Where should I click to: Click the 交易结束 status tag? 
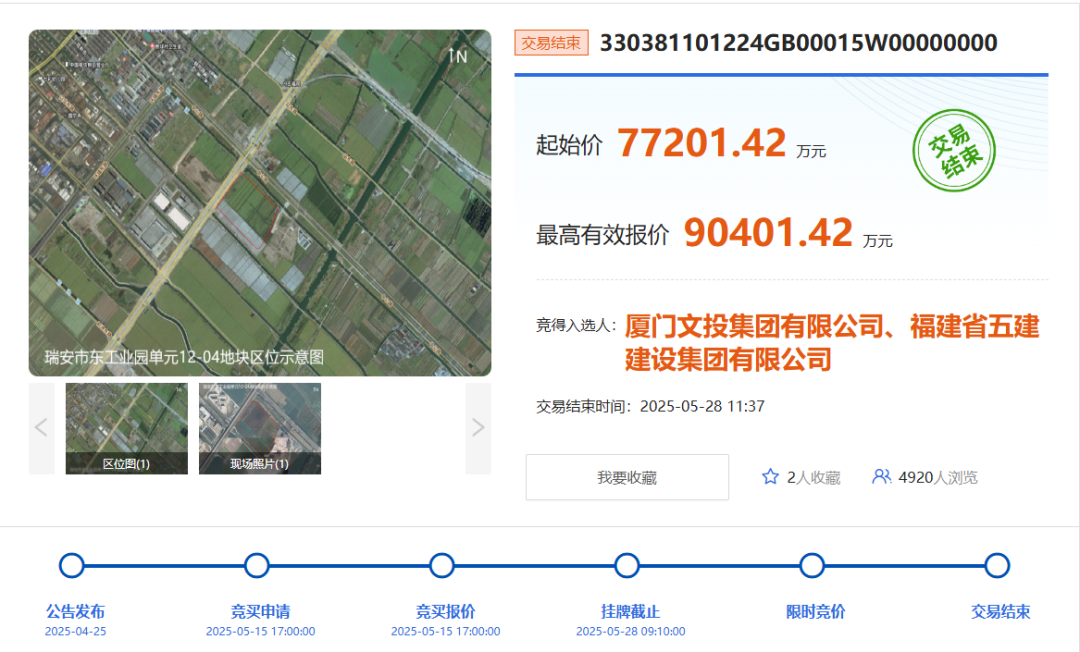[551, 43]
